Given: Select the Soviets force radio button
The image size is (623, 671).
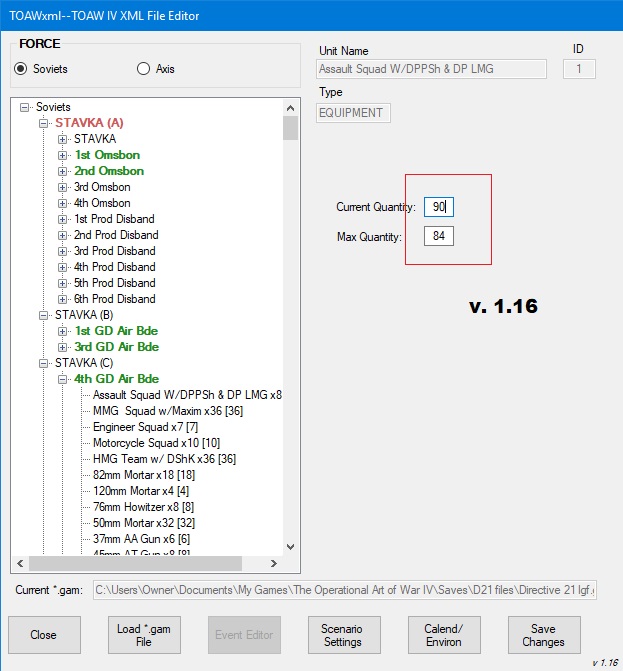Looking at the screenshot, I should pyautogui.click(x=21, y=68).
